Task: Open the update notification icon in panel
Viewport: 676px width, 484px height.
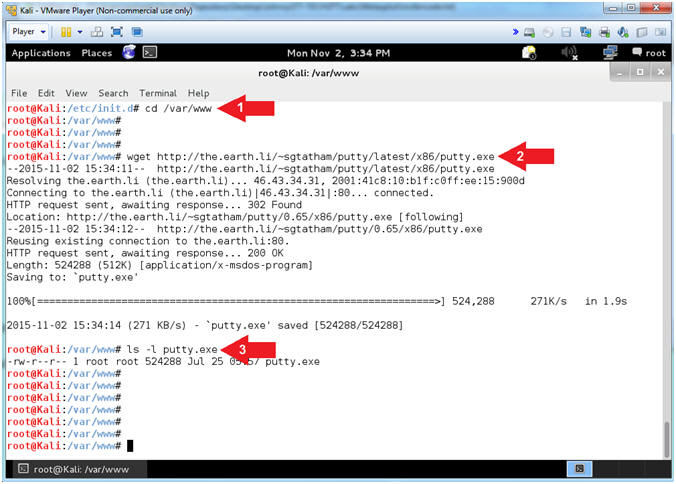Action: point(529,53)
